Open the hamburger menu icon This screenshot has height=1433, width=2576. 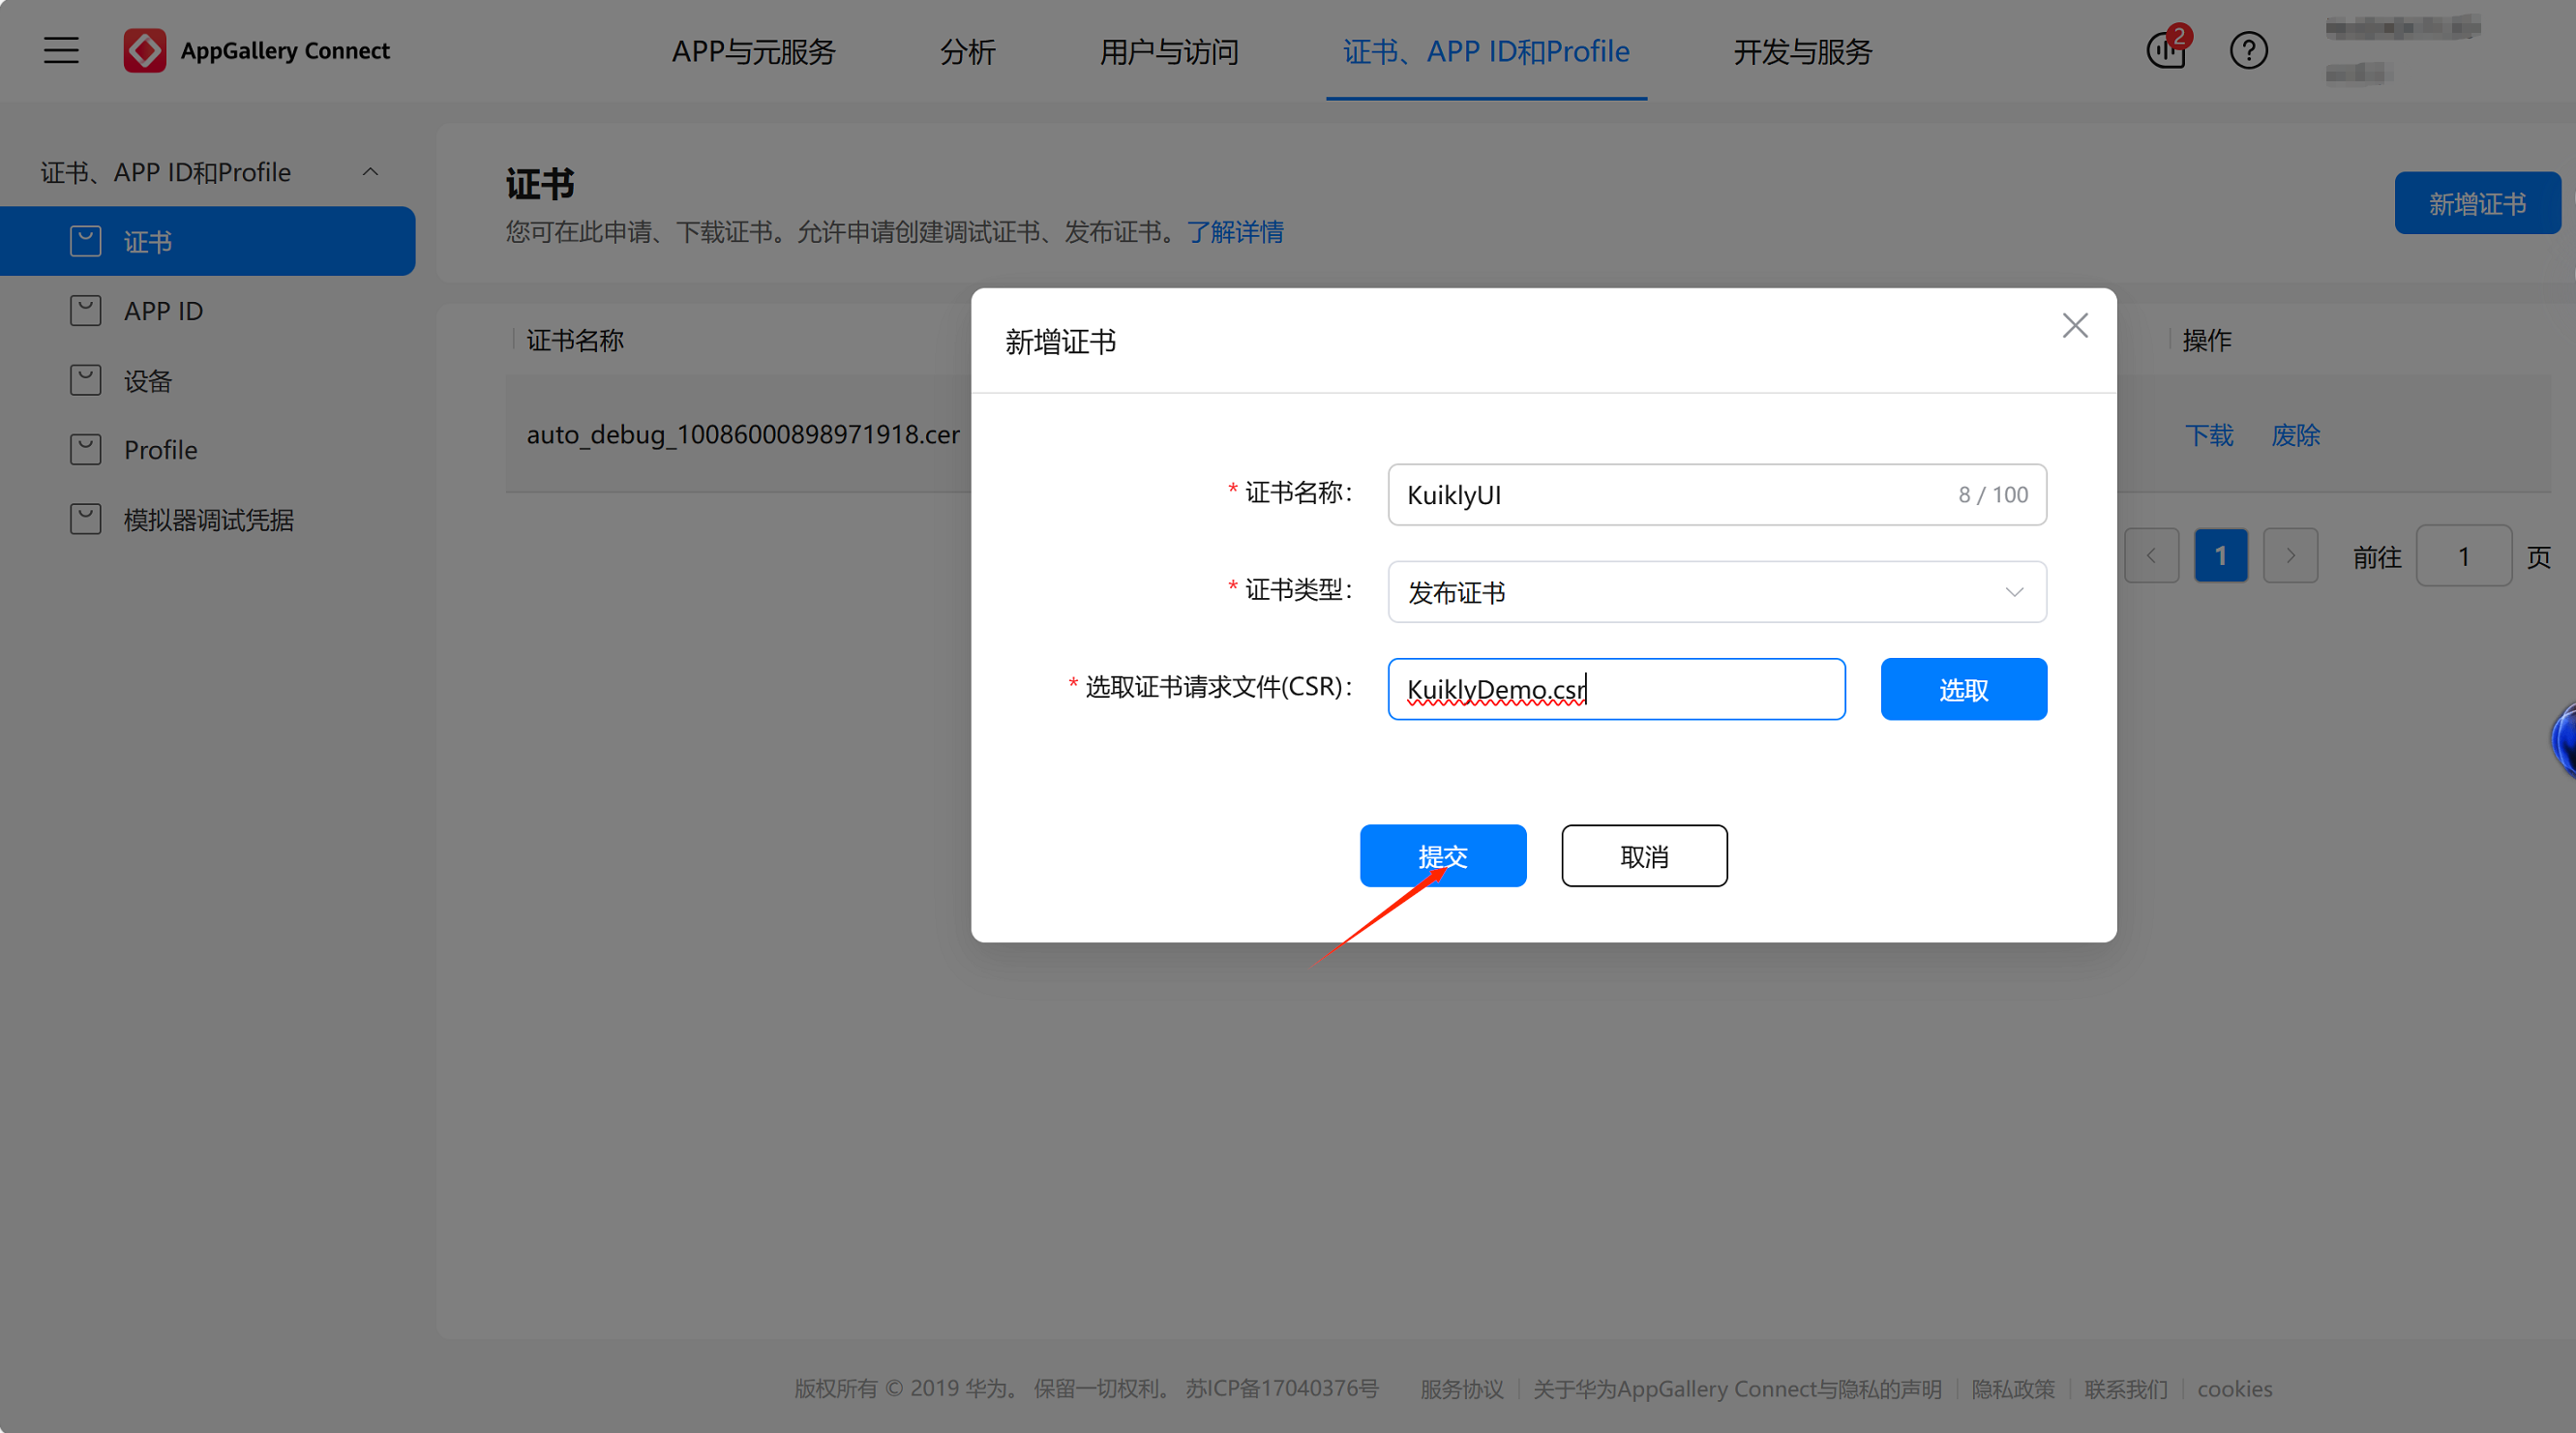tap(61, 50)
